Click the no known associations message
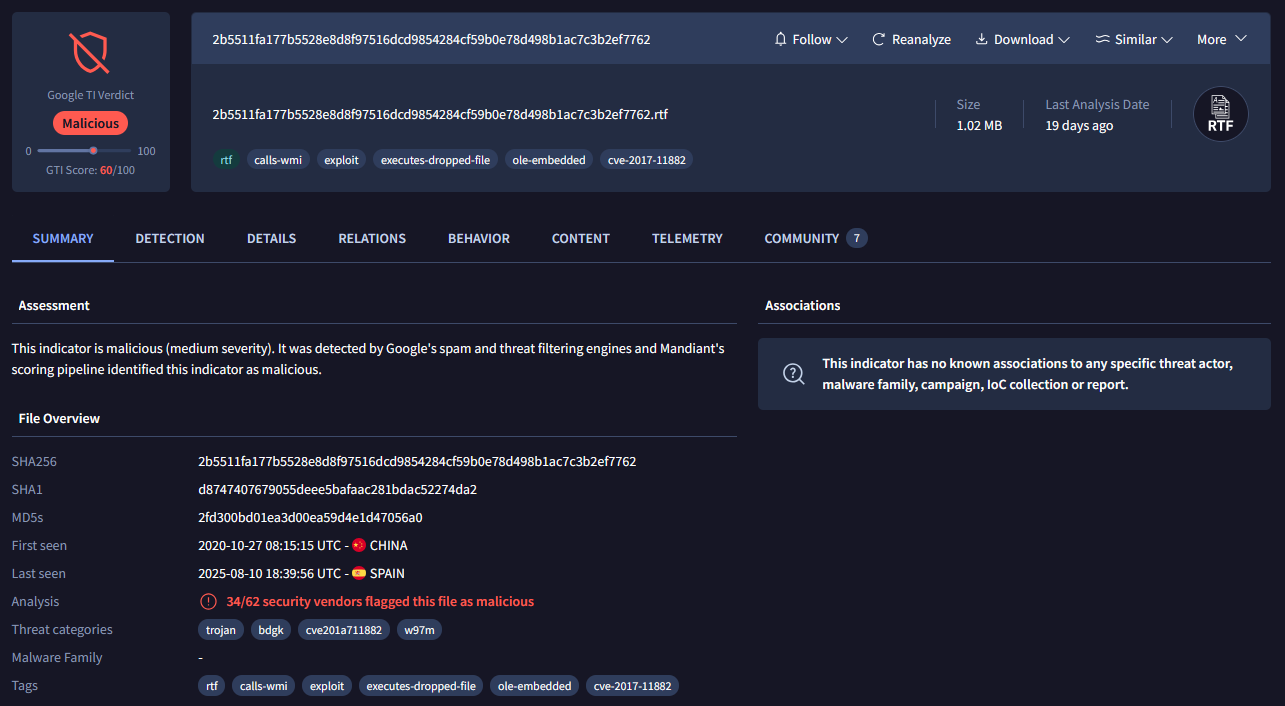Image resolution: width=1285 pixels, height=706 pixels. pyautogui.click(x=1027, y=374)
